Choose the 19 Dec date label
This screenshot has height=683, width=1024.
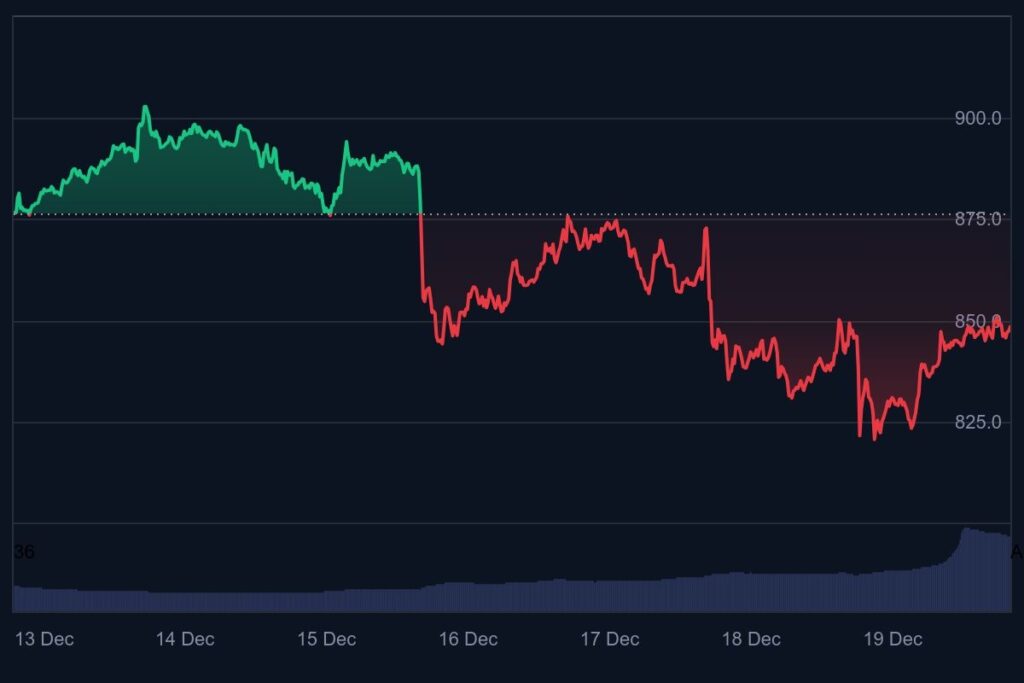click(x=892, y=639)
